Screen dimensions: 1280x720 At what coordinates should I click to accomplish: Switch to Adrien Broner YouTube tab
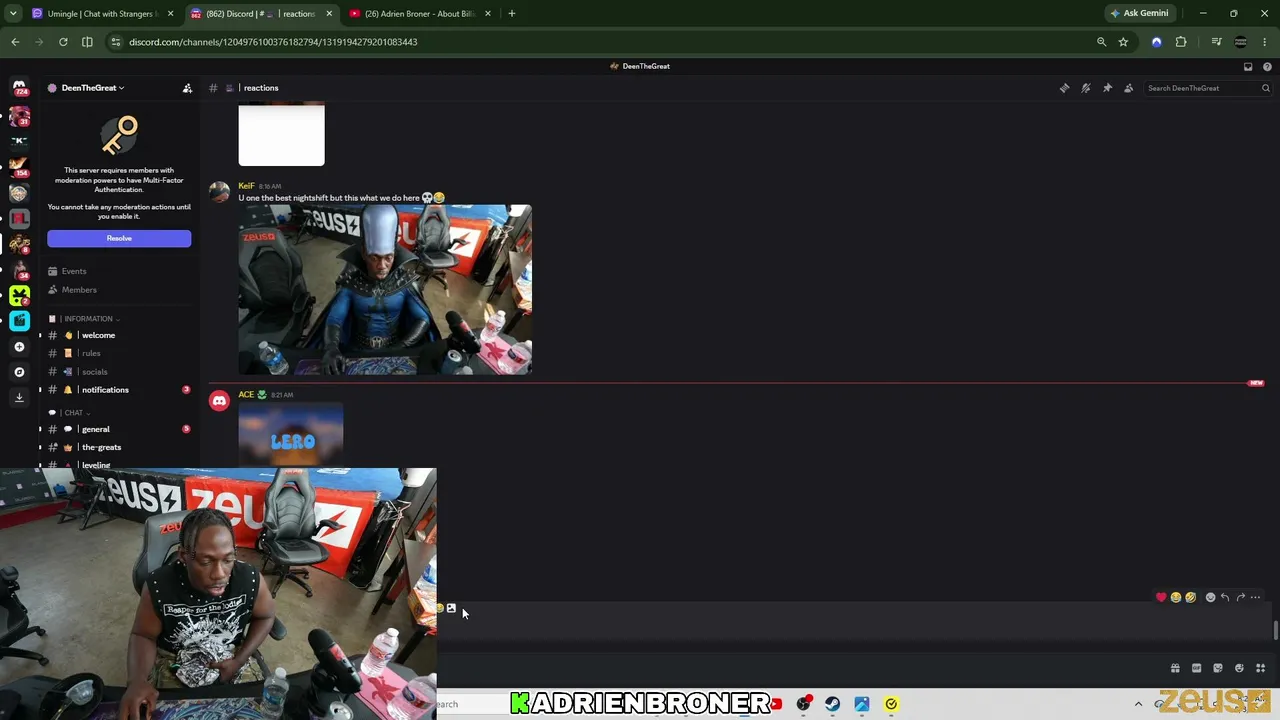(x=420, y=14)
